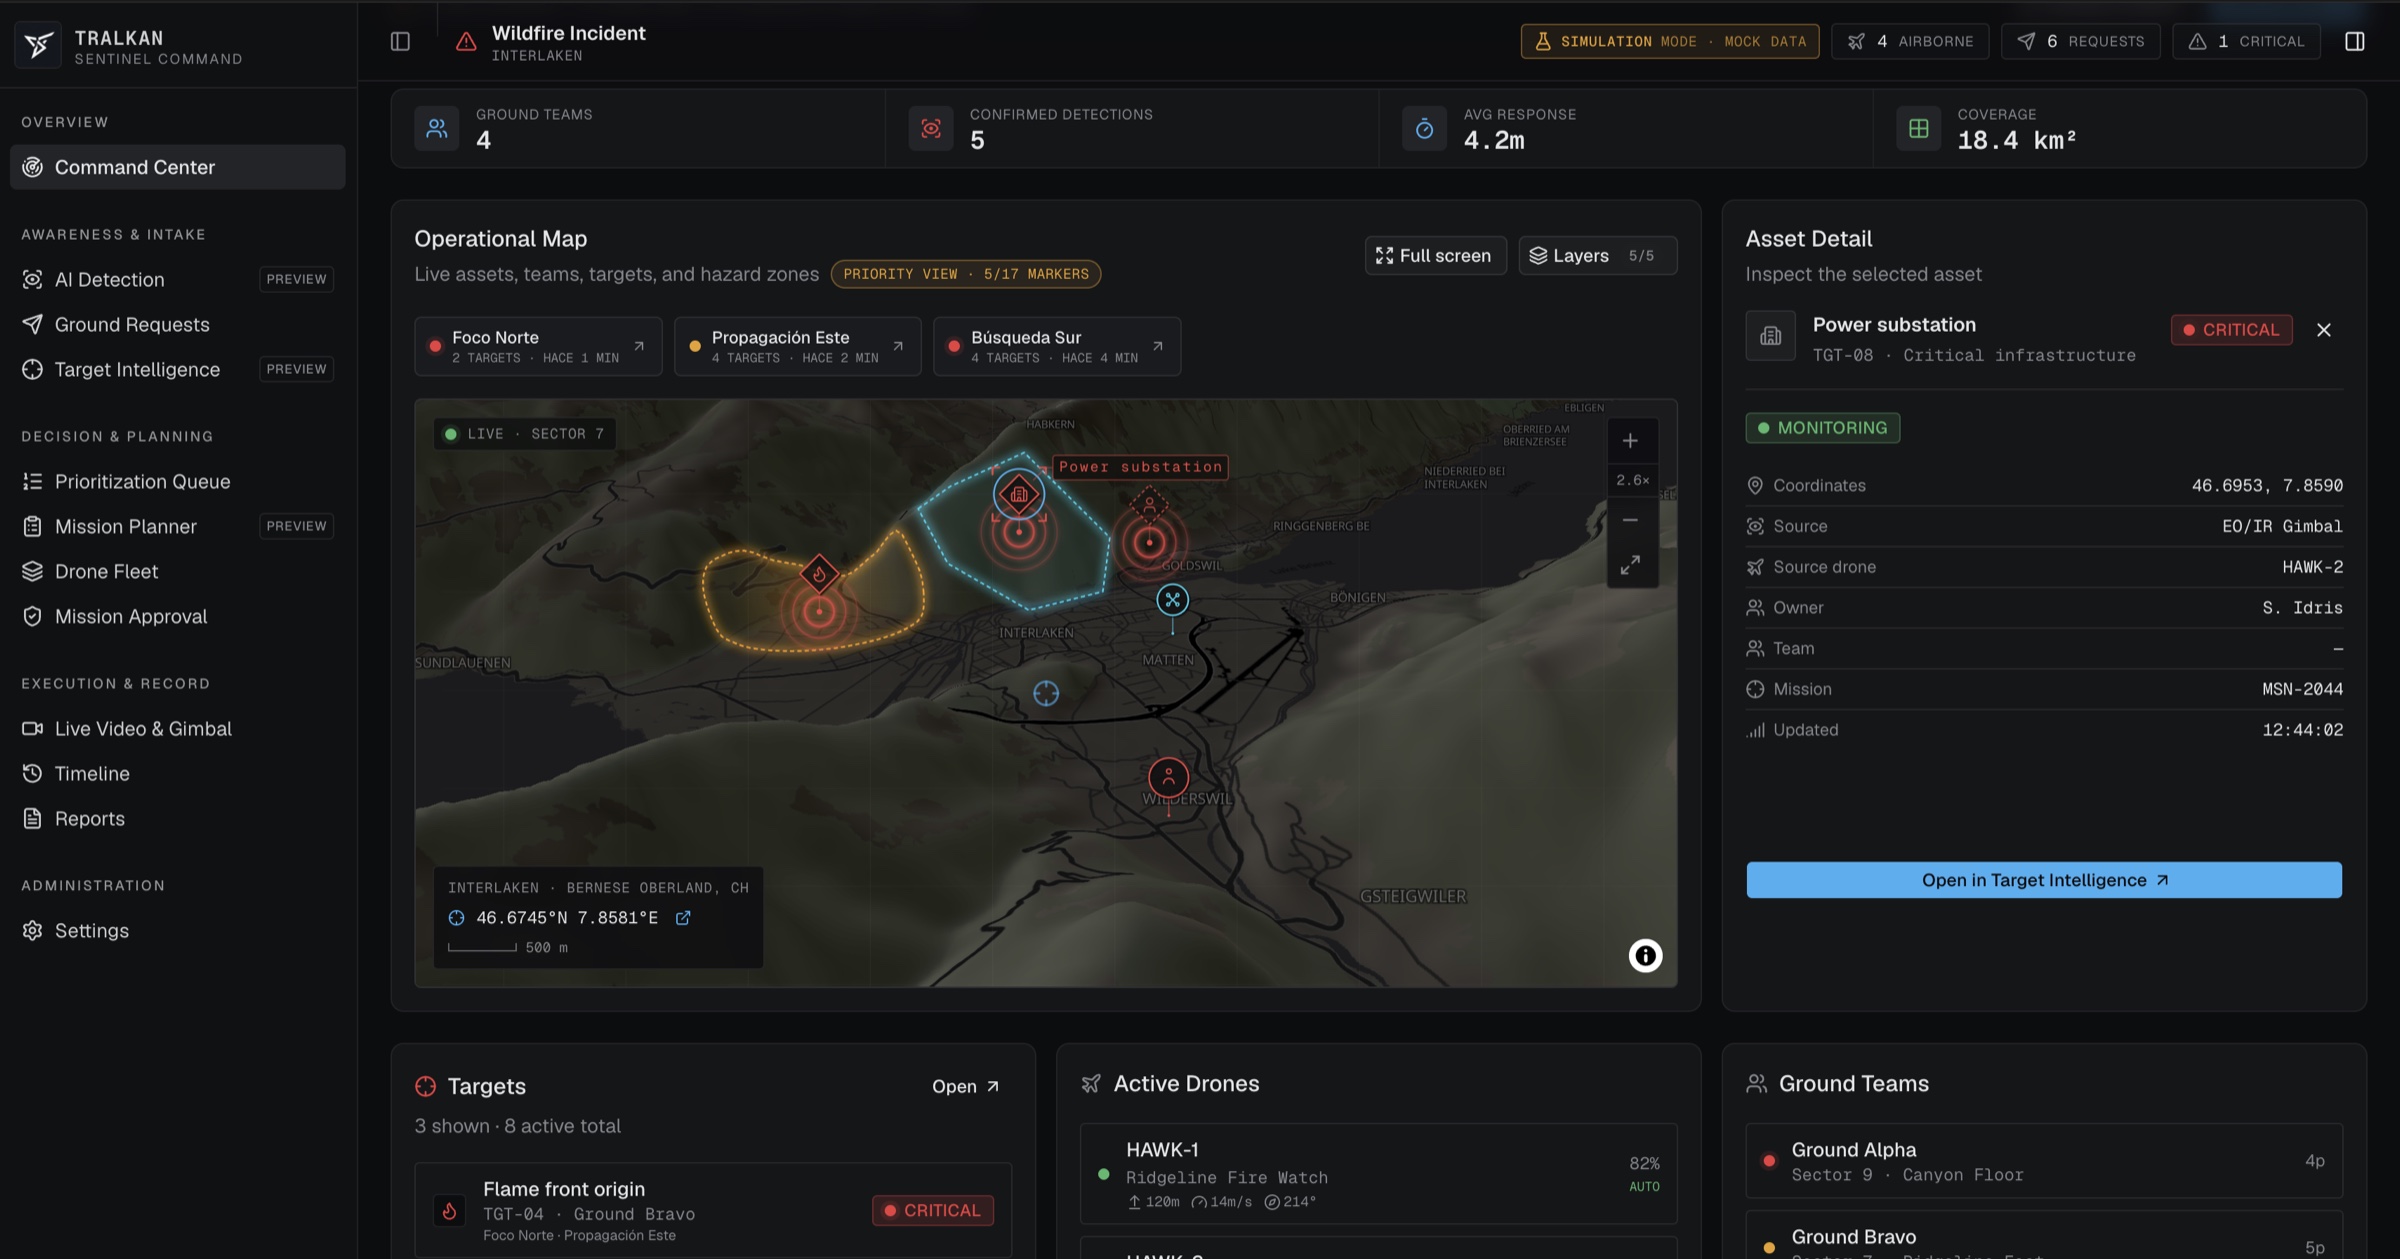Select the Power substation marker on map
The height and width of the screenshot is (1259, 2400).
1018,494
